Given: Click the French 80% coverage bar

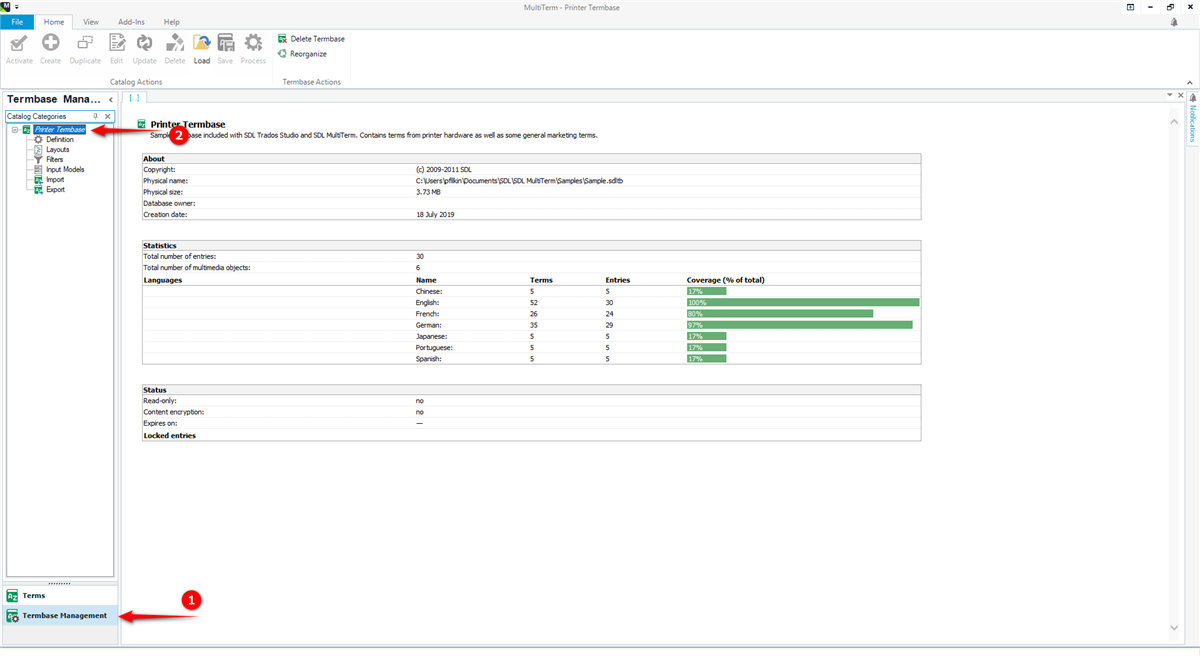Looking at the screenshot, I should click(780, 313).
